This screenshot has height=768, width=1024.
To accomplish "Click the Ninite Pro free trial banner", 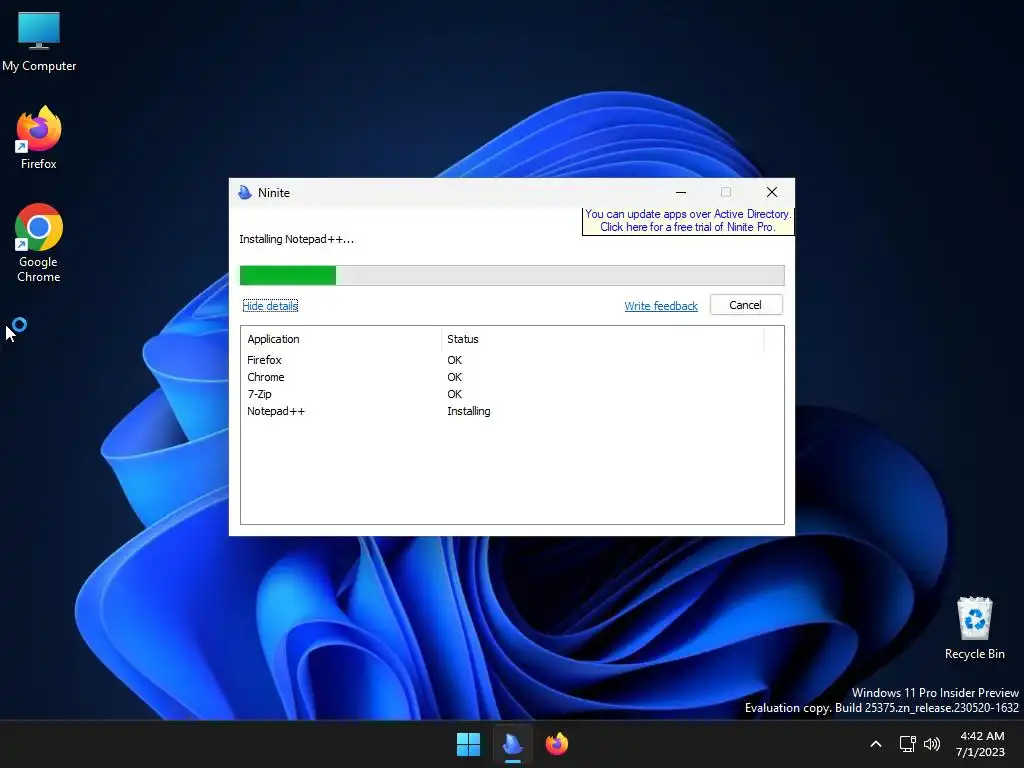I will [x=688, y=221].
